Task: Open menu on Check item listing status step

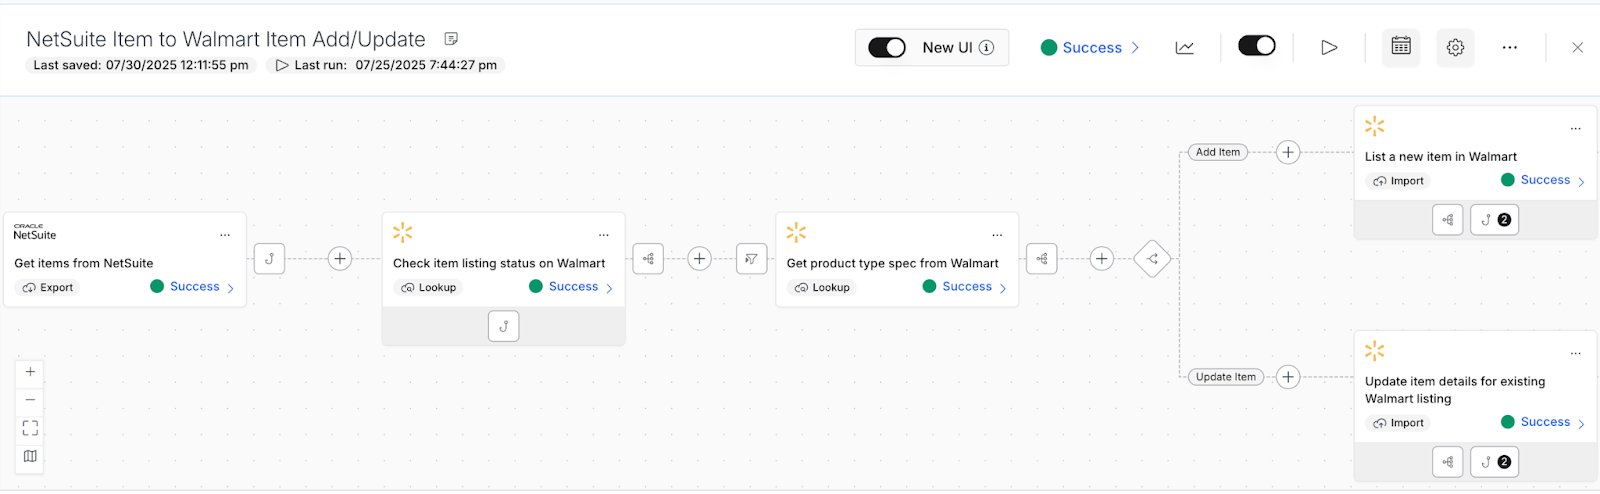Action: pos(604,235)
